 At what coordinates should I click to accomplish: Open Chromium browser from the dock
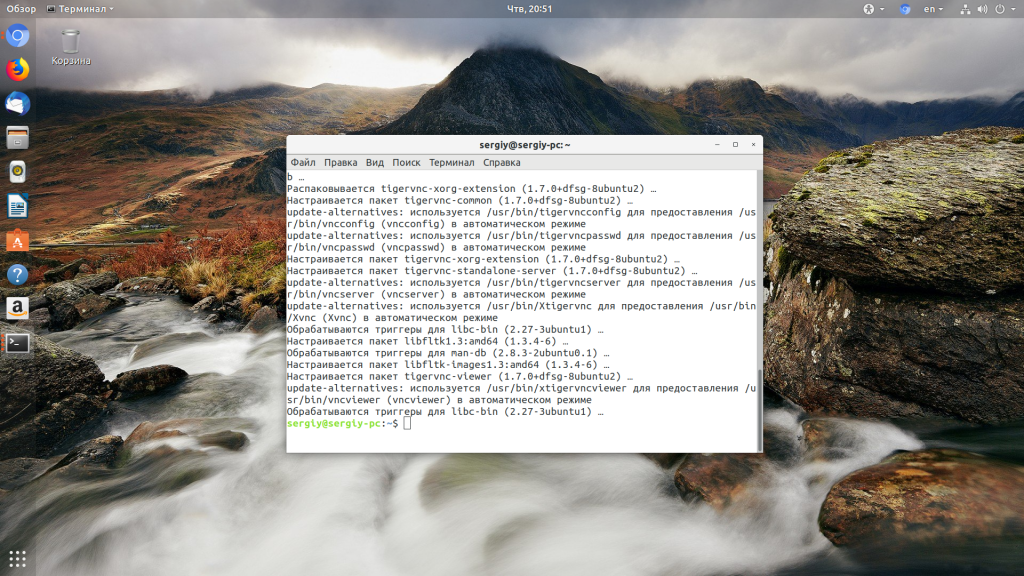click(17, 37)
